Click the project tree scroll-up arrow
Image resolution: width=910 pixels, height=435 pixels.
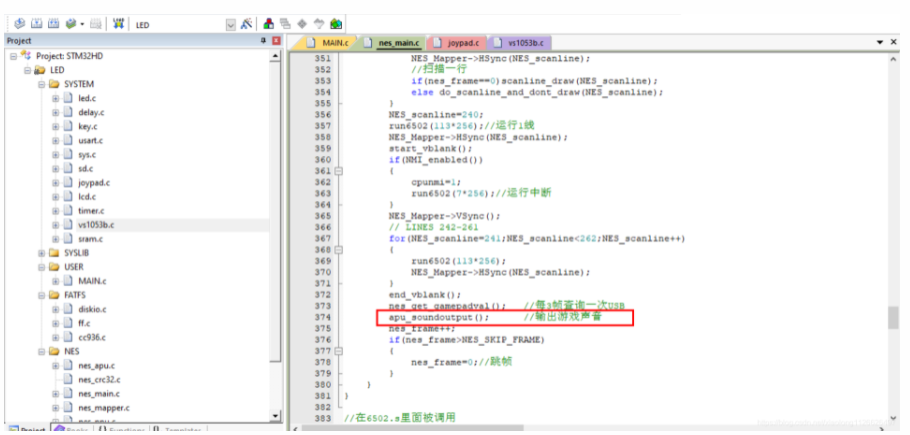coord(276,56)
